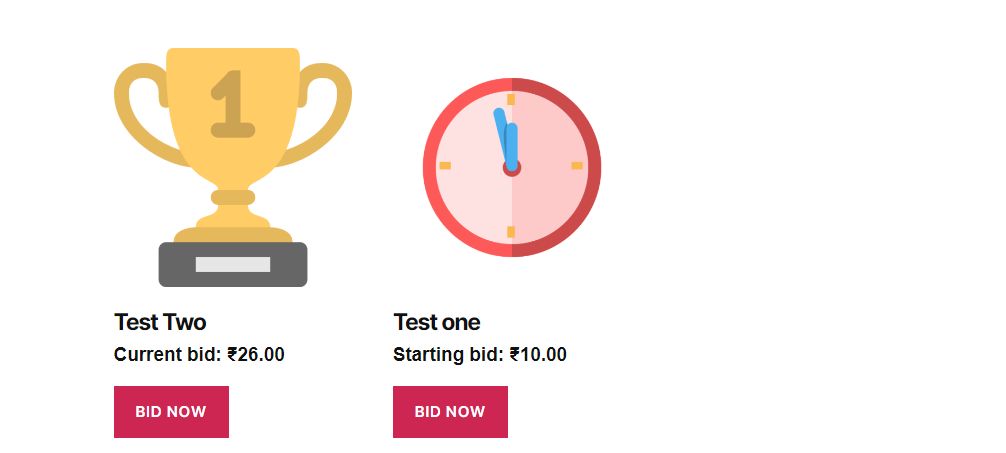Click the trophy's left handle
Viewport: 1006px width, 453px height.
[133, 105]
